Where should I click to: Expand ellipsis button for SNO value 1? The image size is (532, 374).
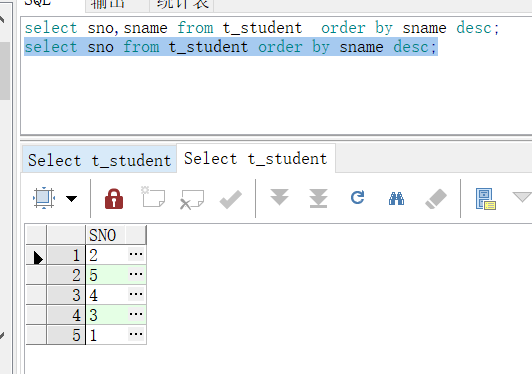tap(136, 334)
